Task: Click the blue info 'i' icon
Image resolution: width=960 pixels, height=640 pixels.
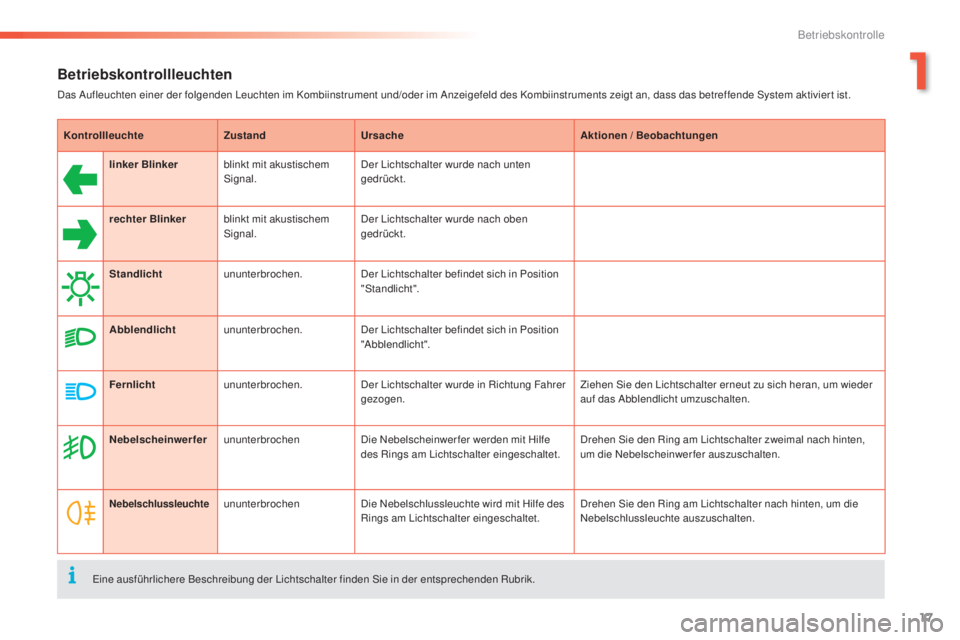Action: tap(72, 575)
